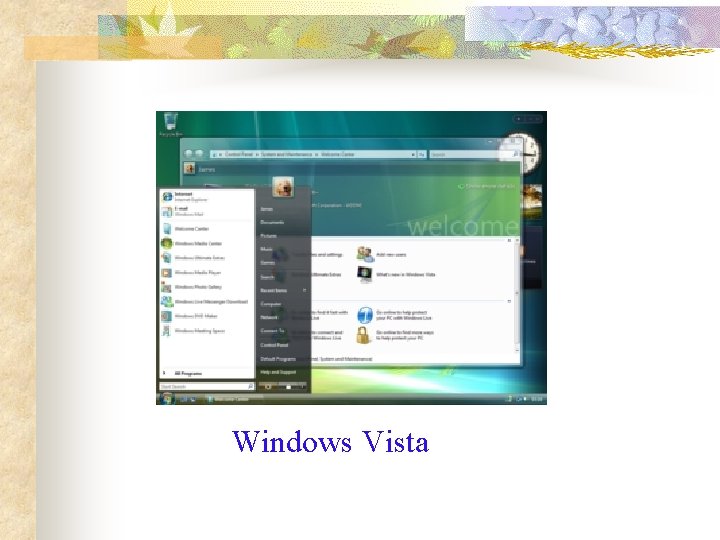Click What's new in Windows Vista icon
Screen dimensions: 720x540
(x=365, y=274)
